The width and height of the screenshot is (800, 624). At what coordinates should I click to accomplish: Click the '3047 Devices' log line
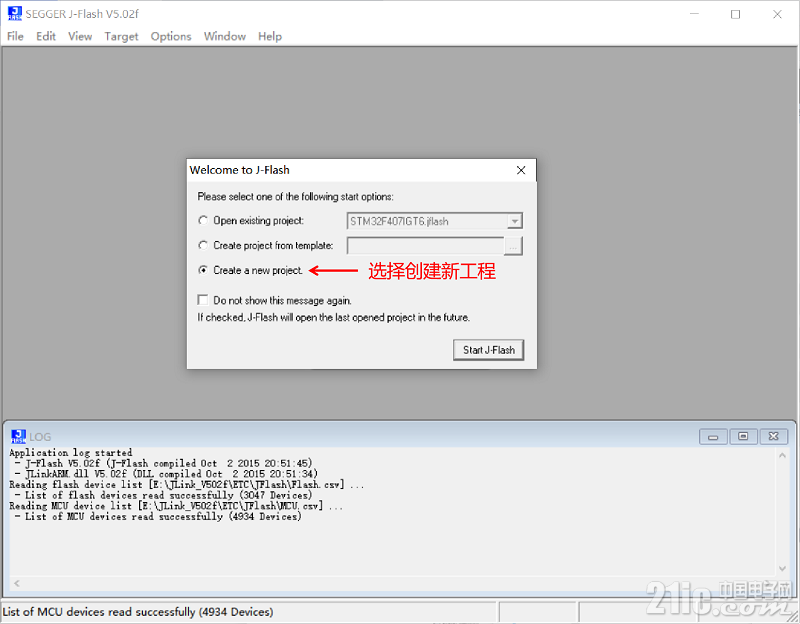[163, 495]
